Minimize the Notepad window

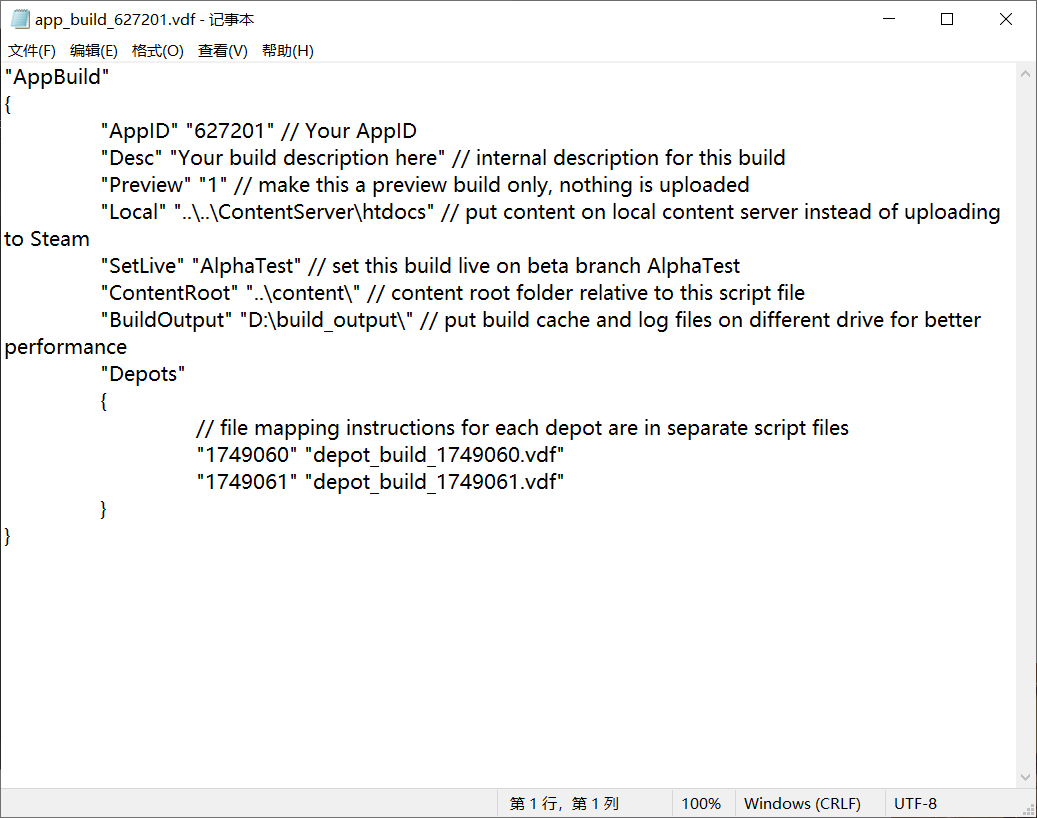(x=889, y=19)
